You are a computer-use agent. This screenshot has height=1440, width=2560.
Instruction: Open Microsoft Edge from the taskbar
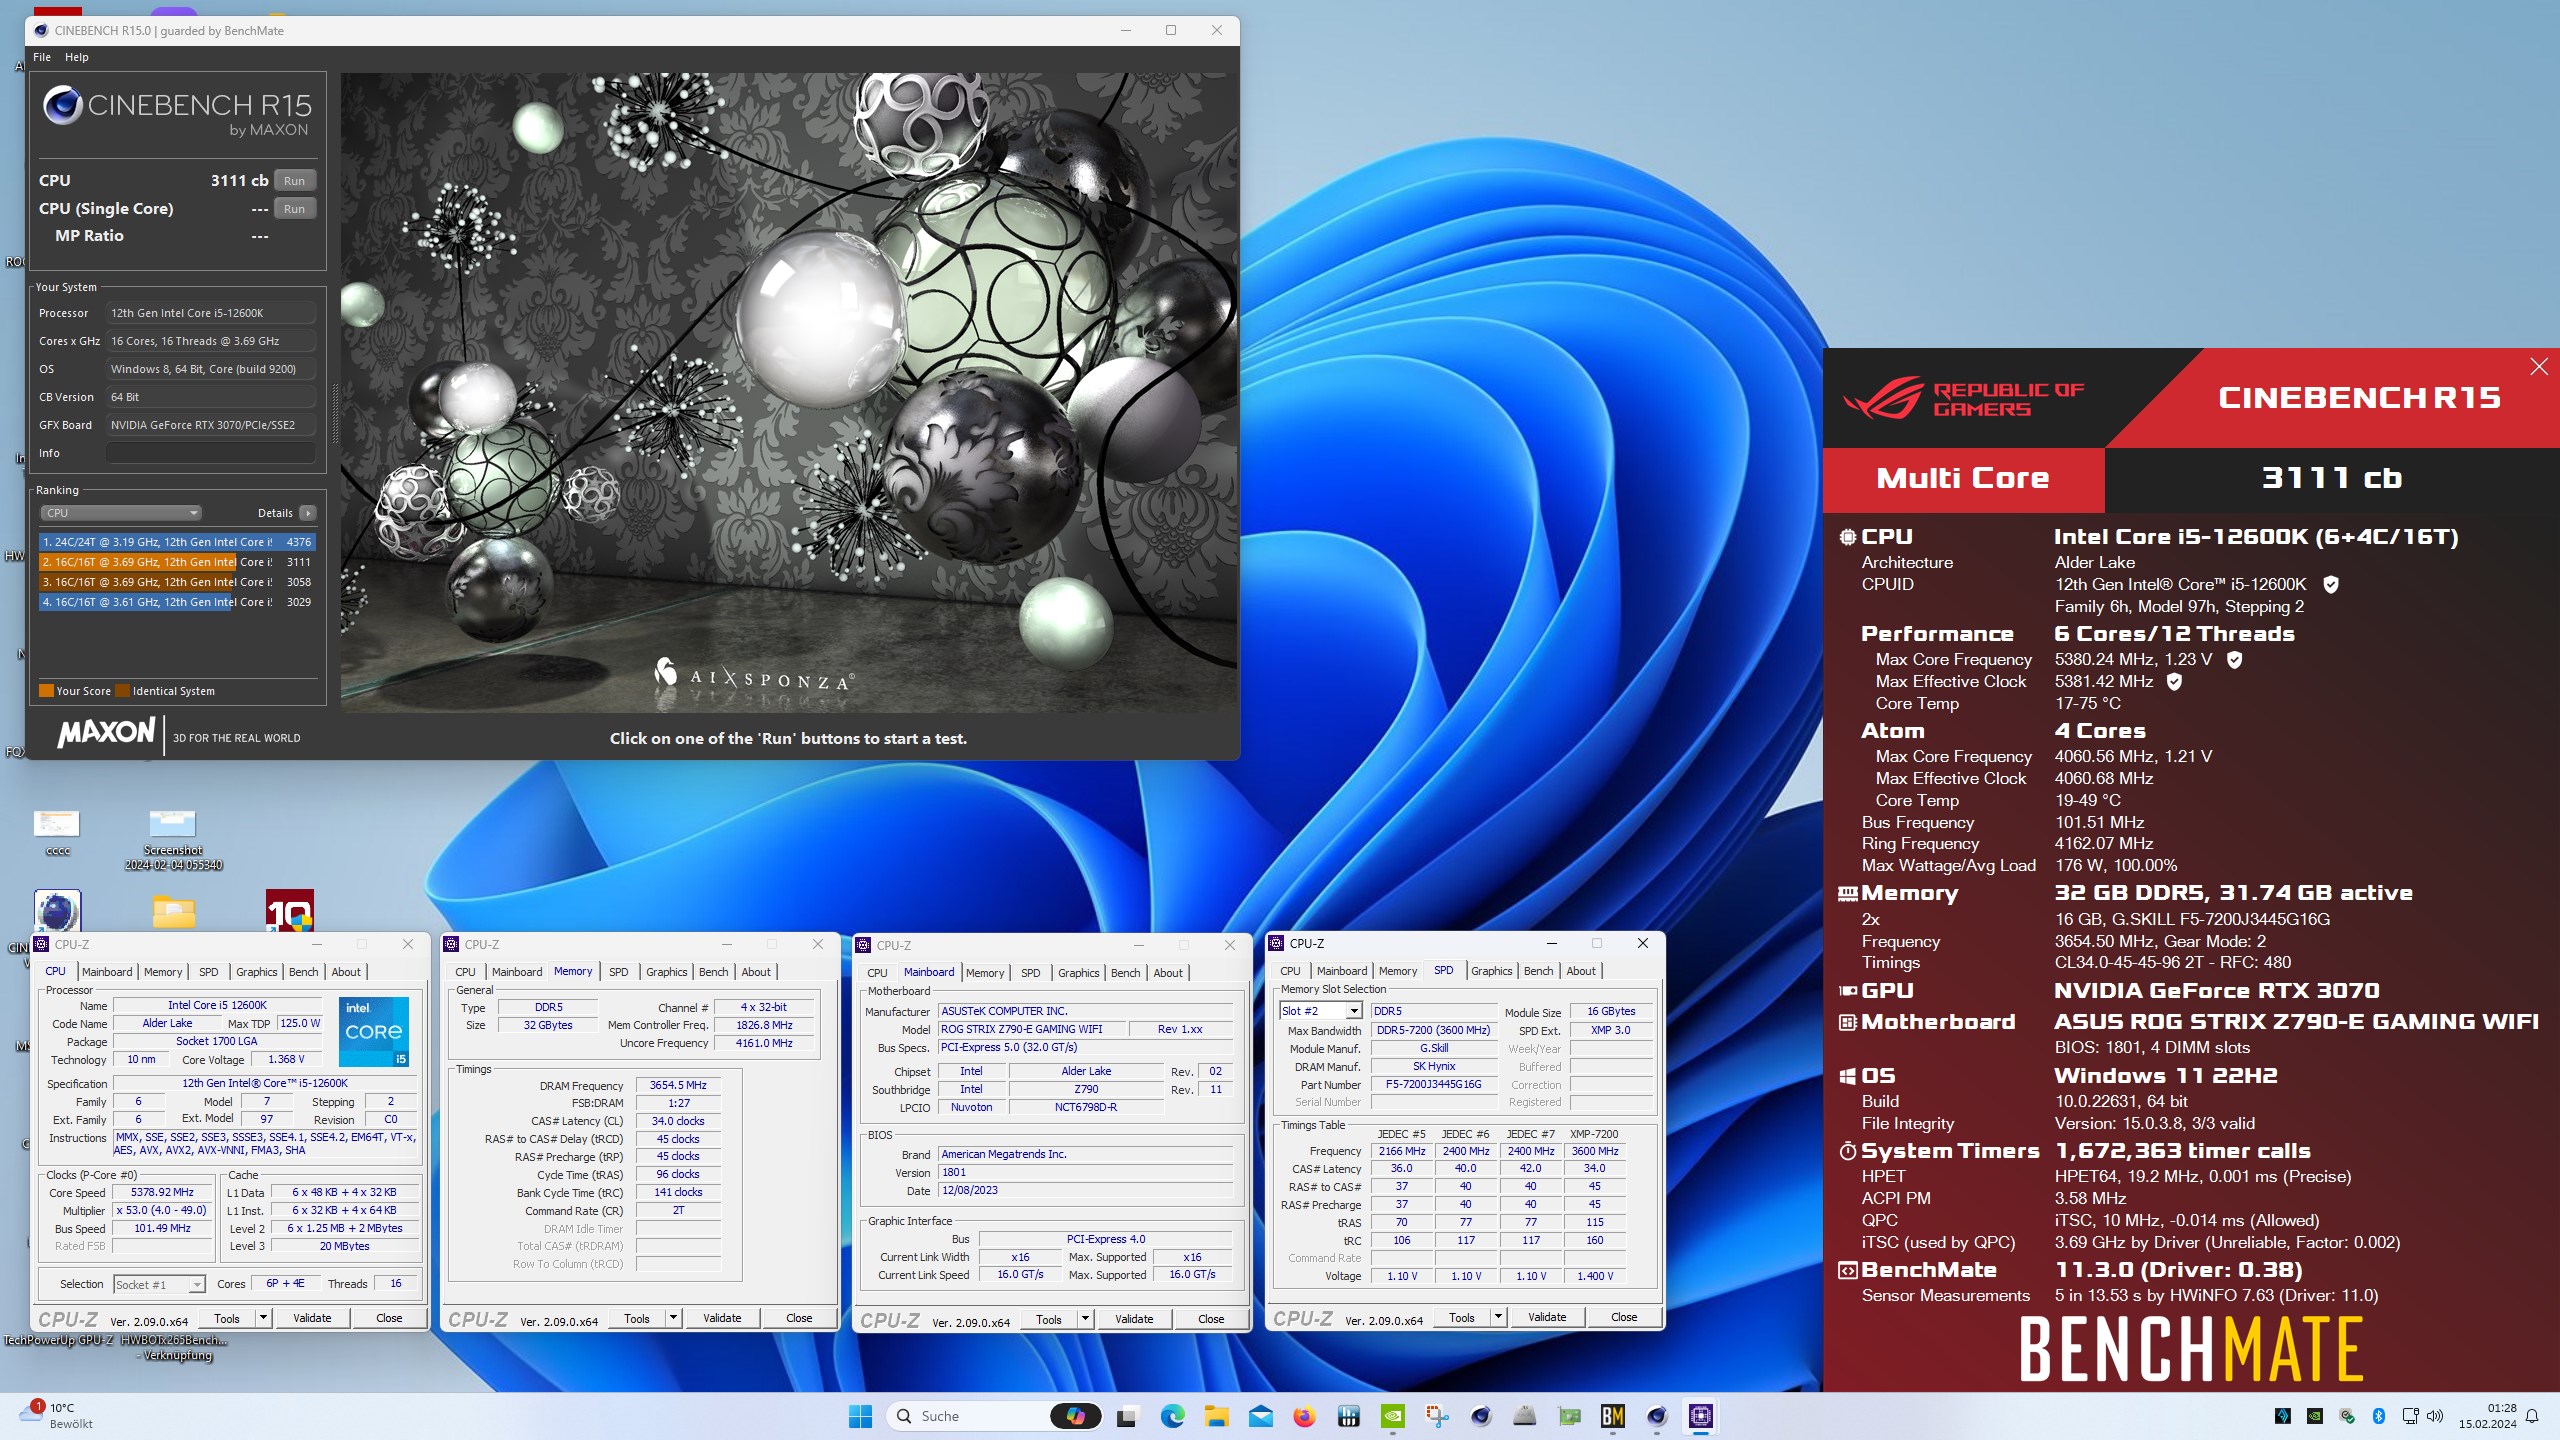(1172, 1416)
